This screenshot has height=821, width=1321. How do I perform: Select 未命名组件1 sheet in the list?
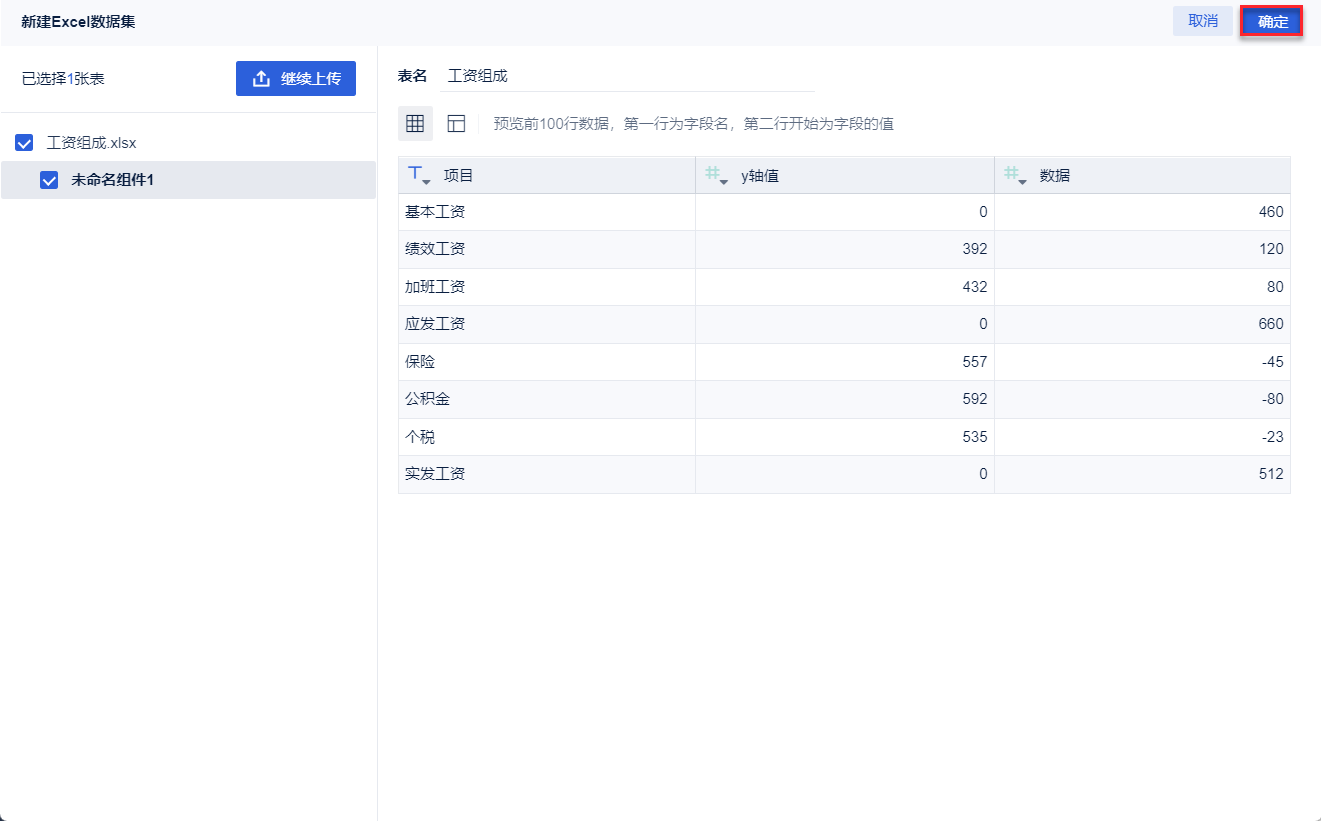112,180
